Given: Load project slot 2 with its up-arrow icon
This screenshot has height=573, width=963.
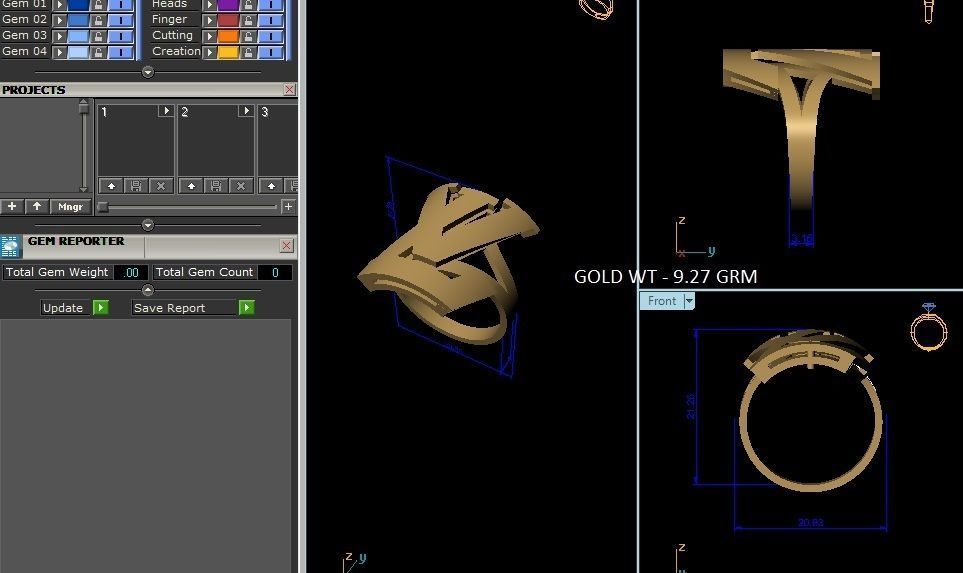Looking at the screenshot, I should coord(191,185).
